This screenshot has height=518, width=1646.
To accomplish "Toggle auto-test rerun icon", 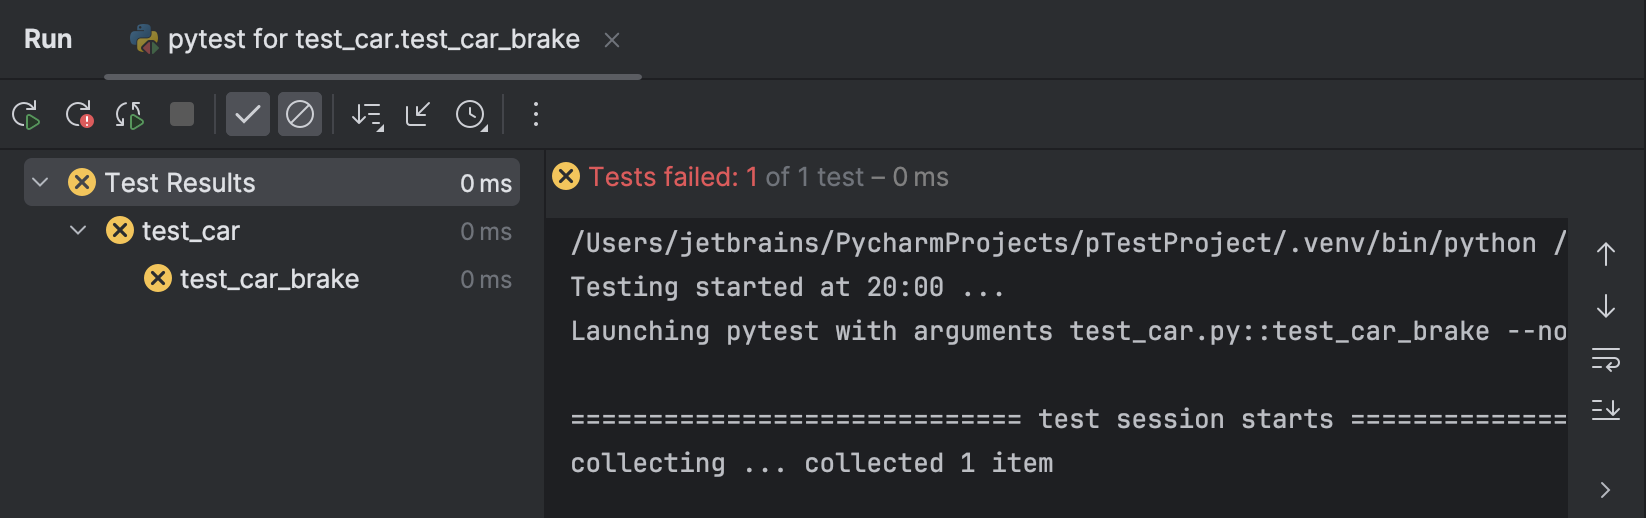I will [x=130, y=115].
